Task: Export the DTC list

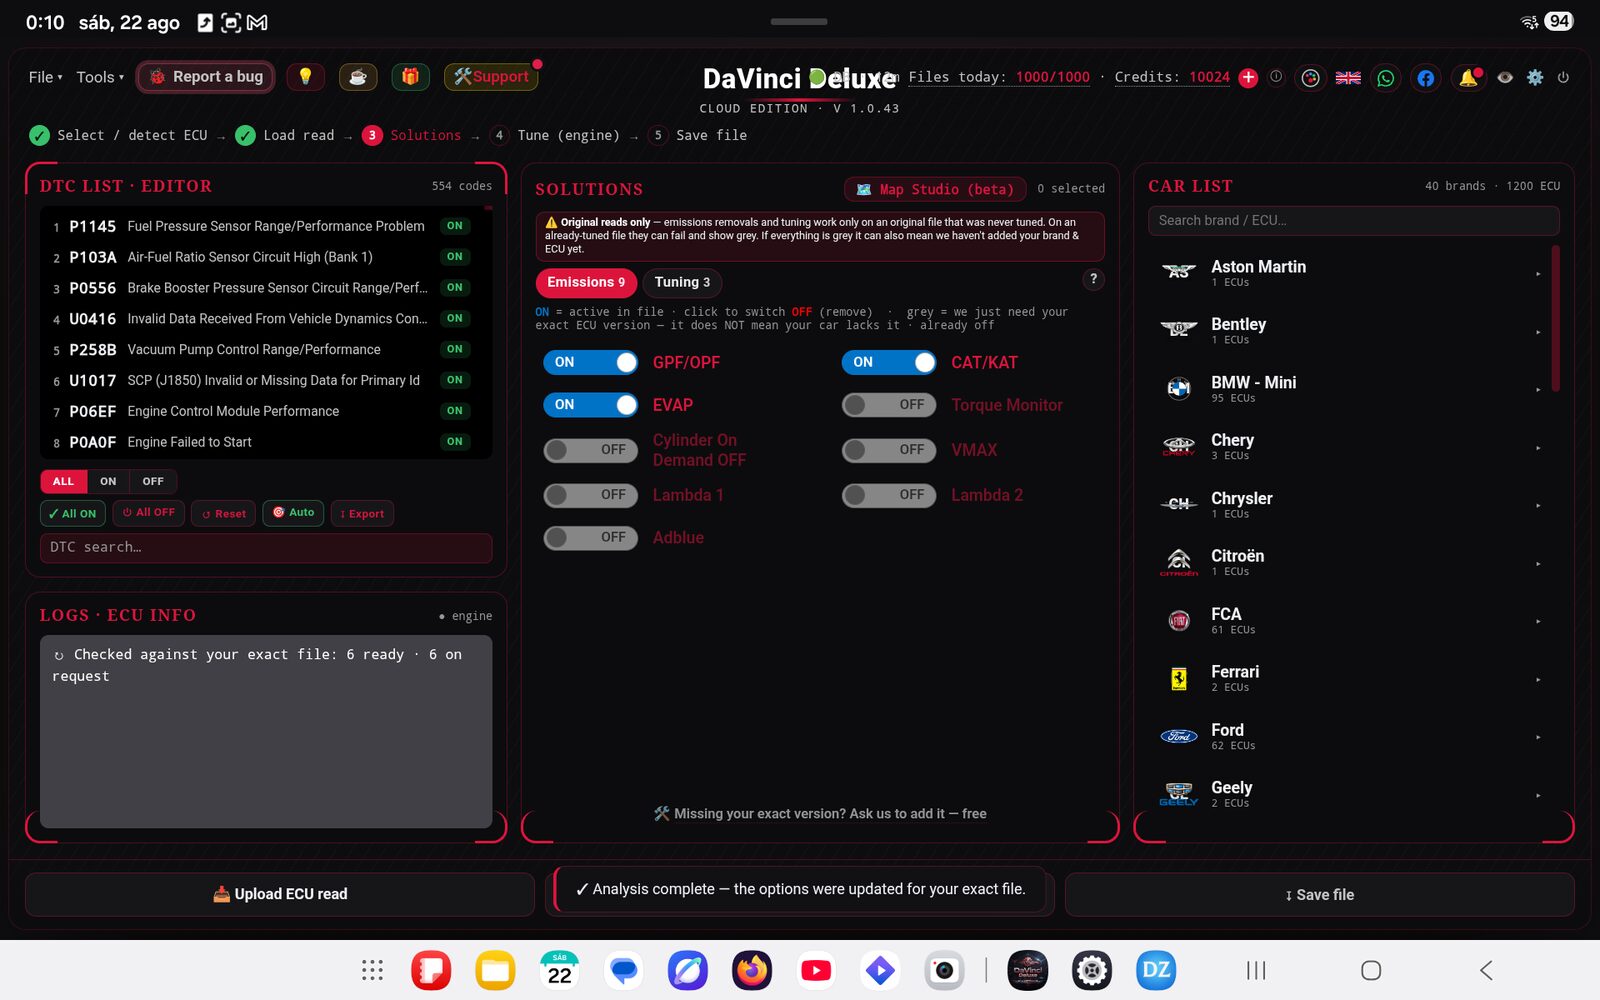Action: click(362, 513)
